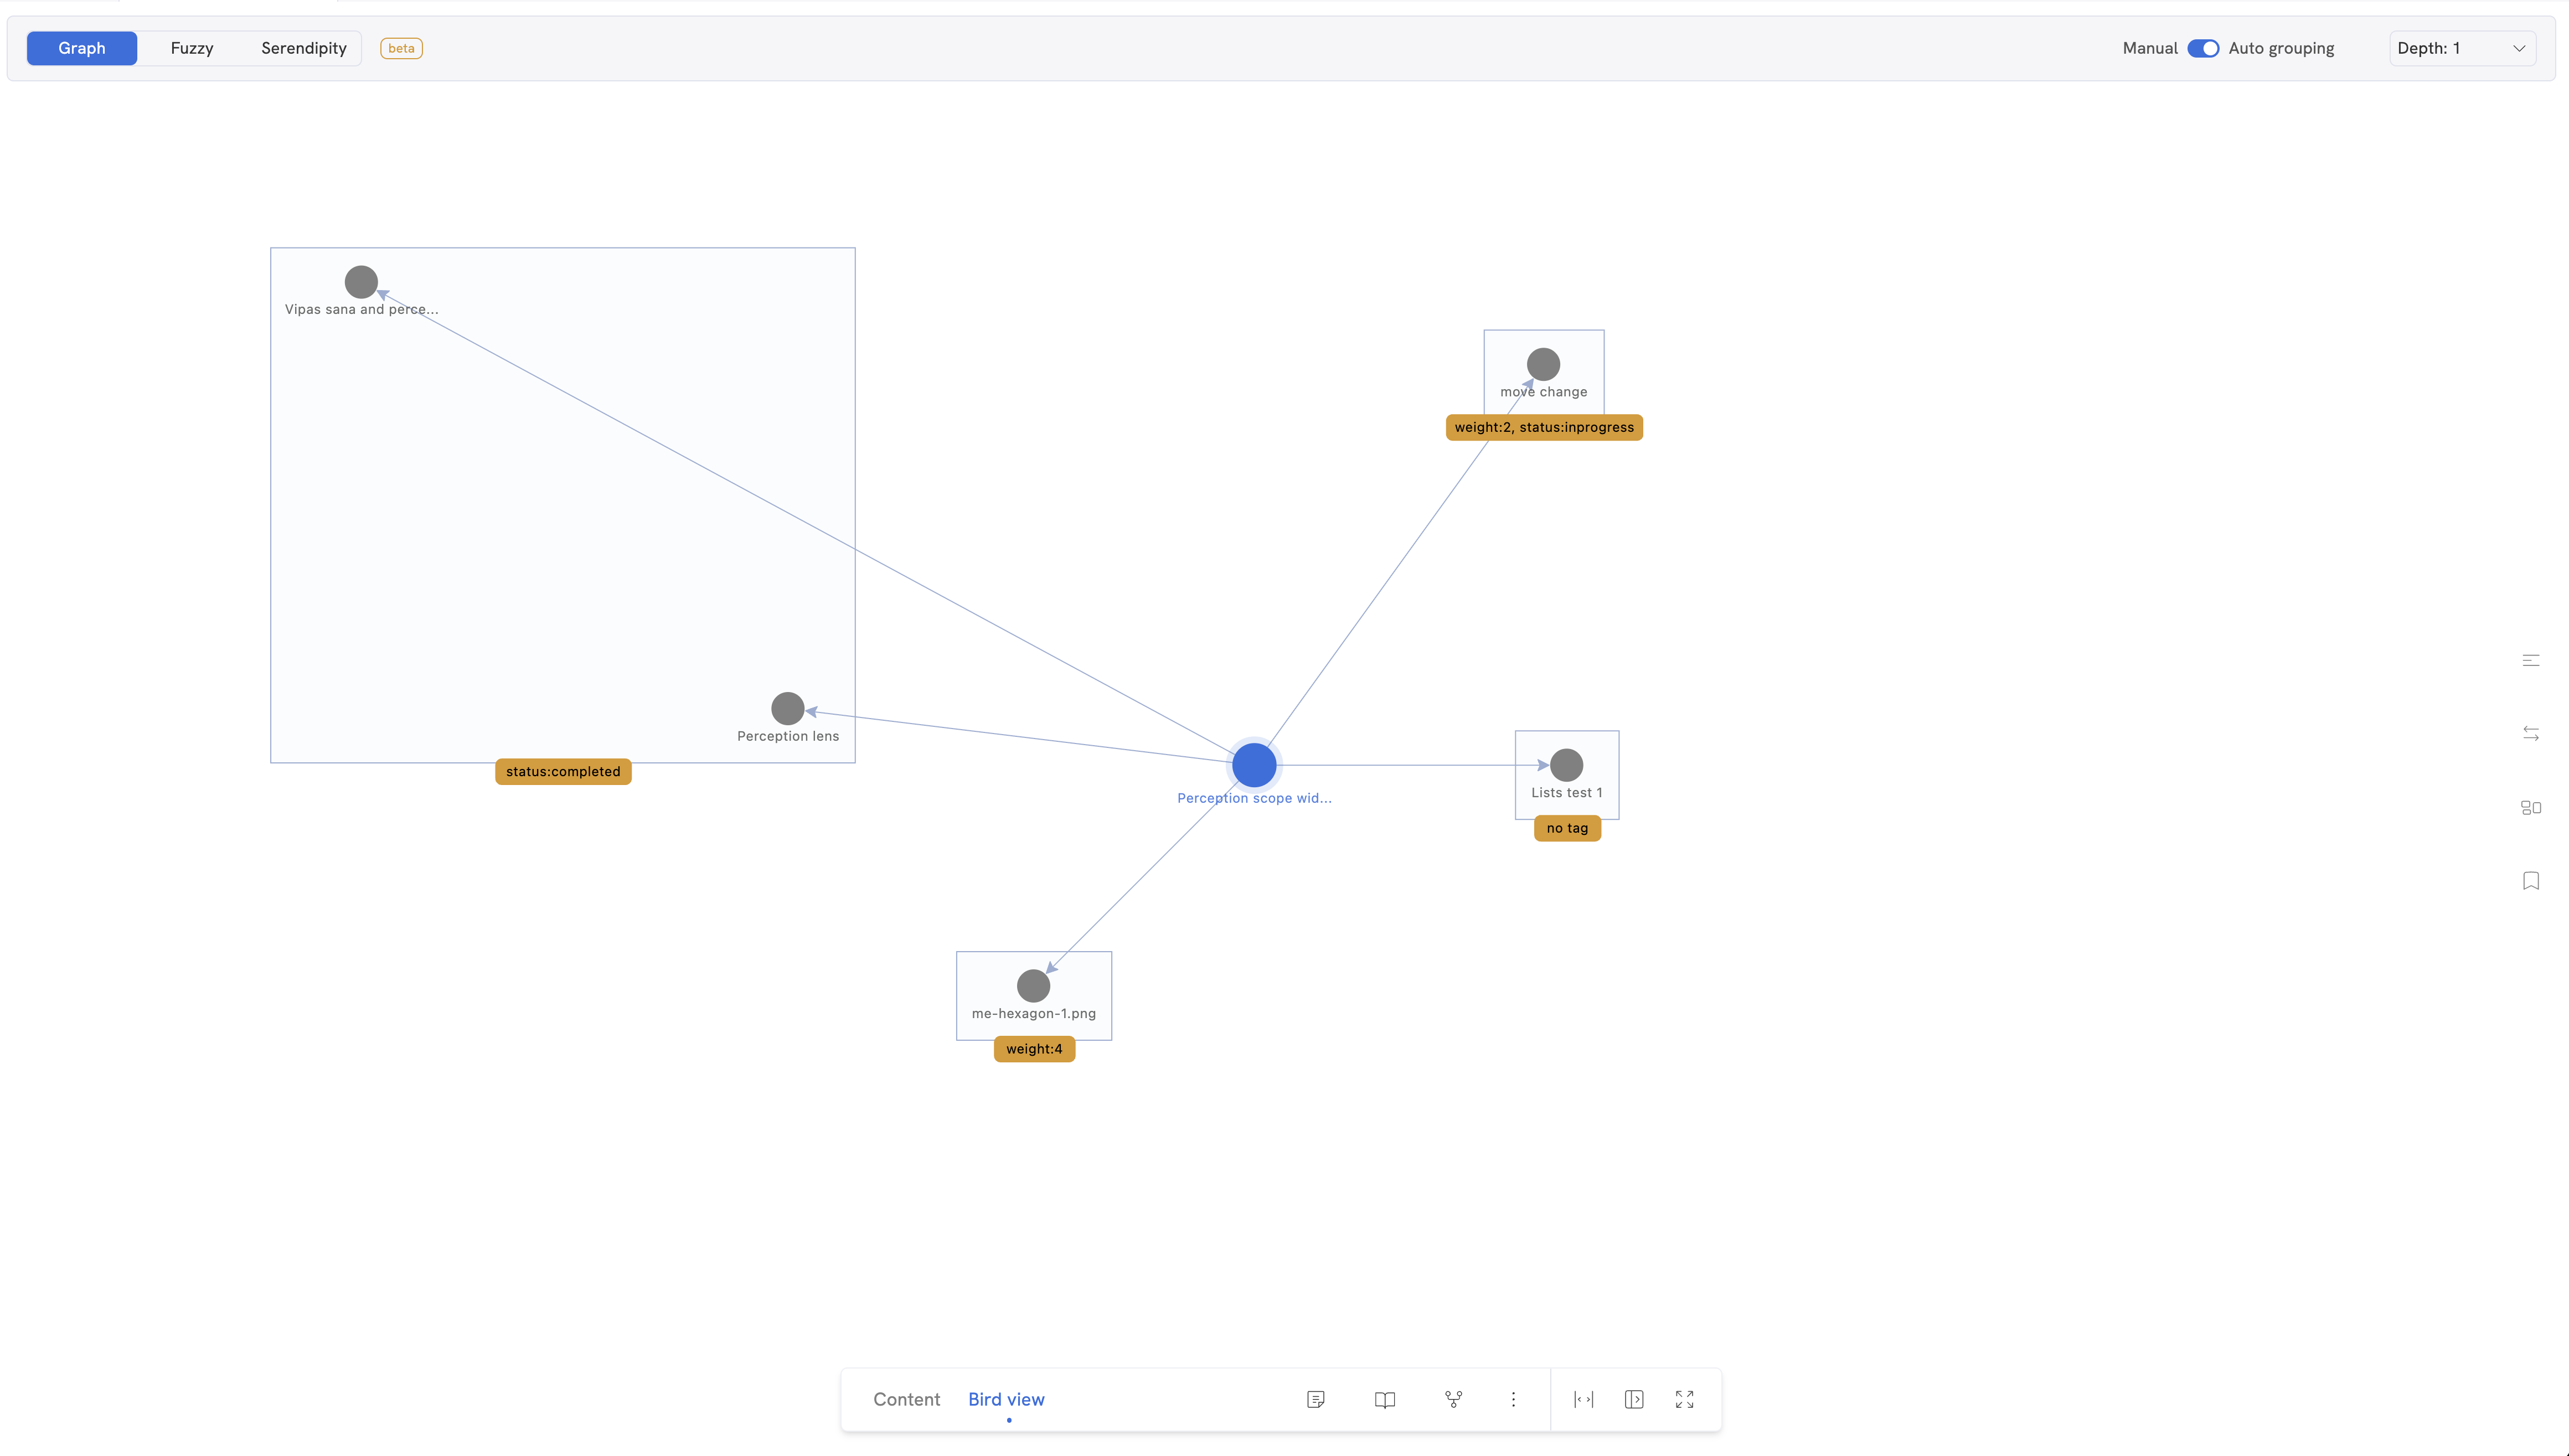Screen dimensions: 2569x1456
Task: Click the side panel collapse icon
Action: click(1634, 1399)
